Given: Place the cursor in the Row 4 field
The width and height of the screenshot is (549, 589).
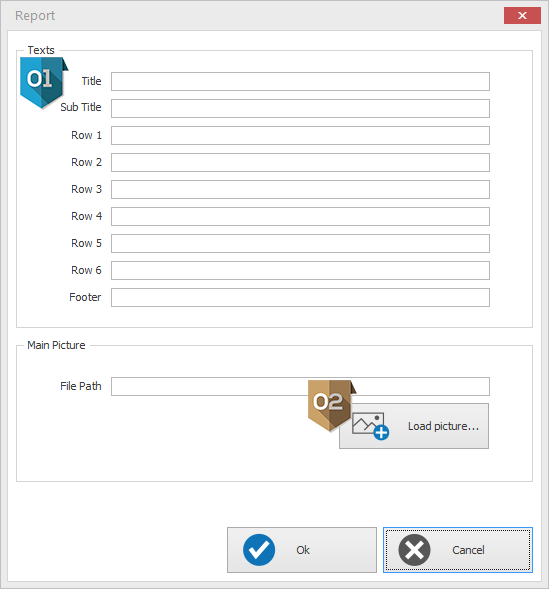Looking at the screenshot, I should pos(300,217).
